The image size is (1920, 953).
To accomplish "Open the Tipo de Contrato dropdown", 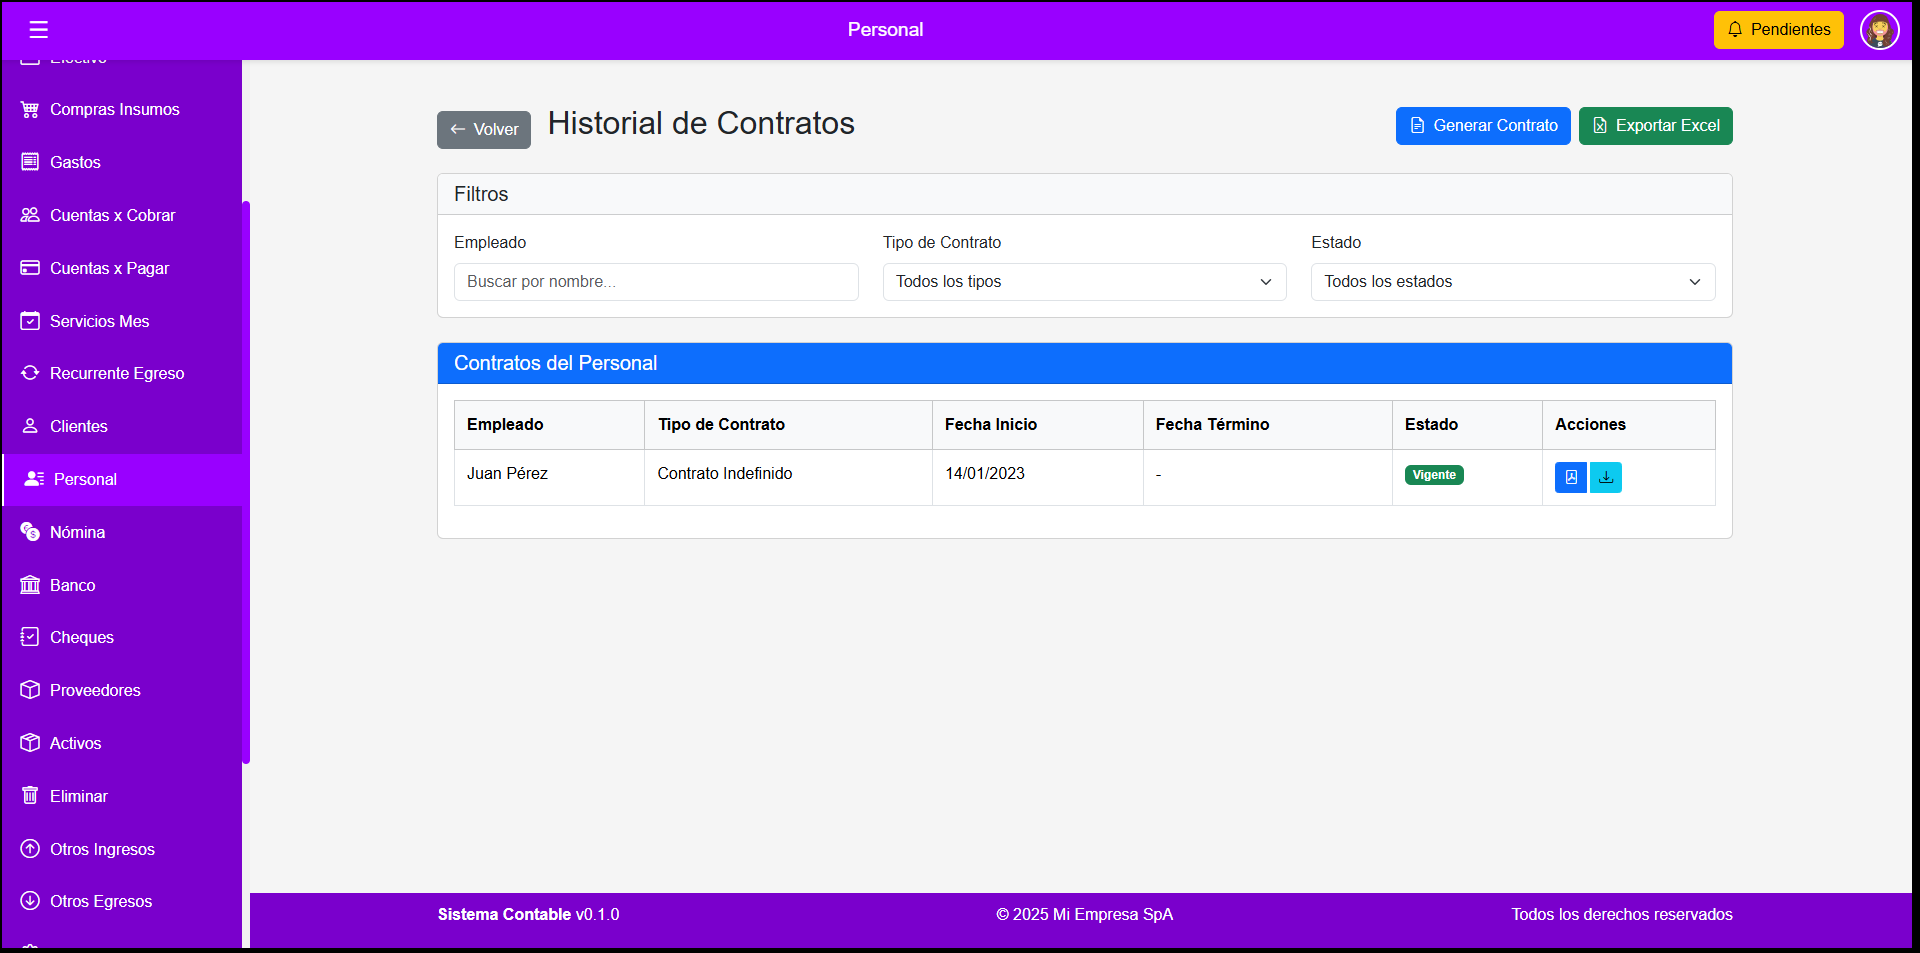I will (x=1084, y=282).
